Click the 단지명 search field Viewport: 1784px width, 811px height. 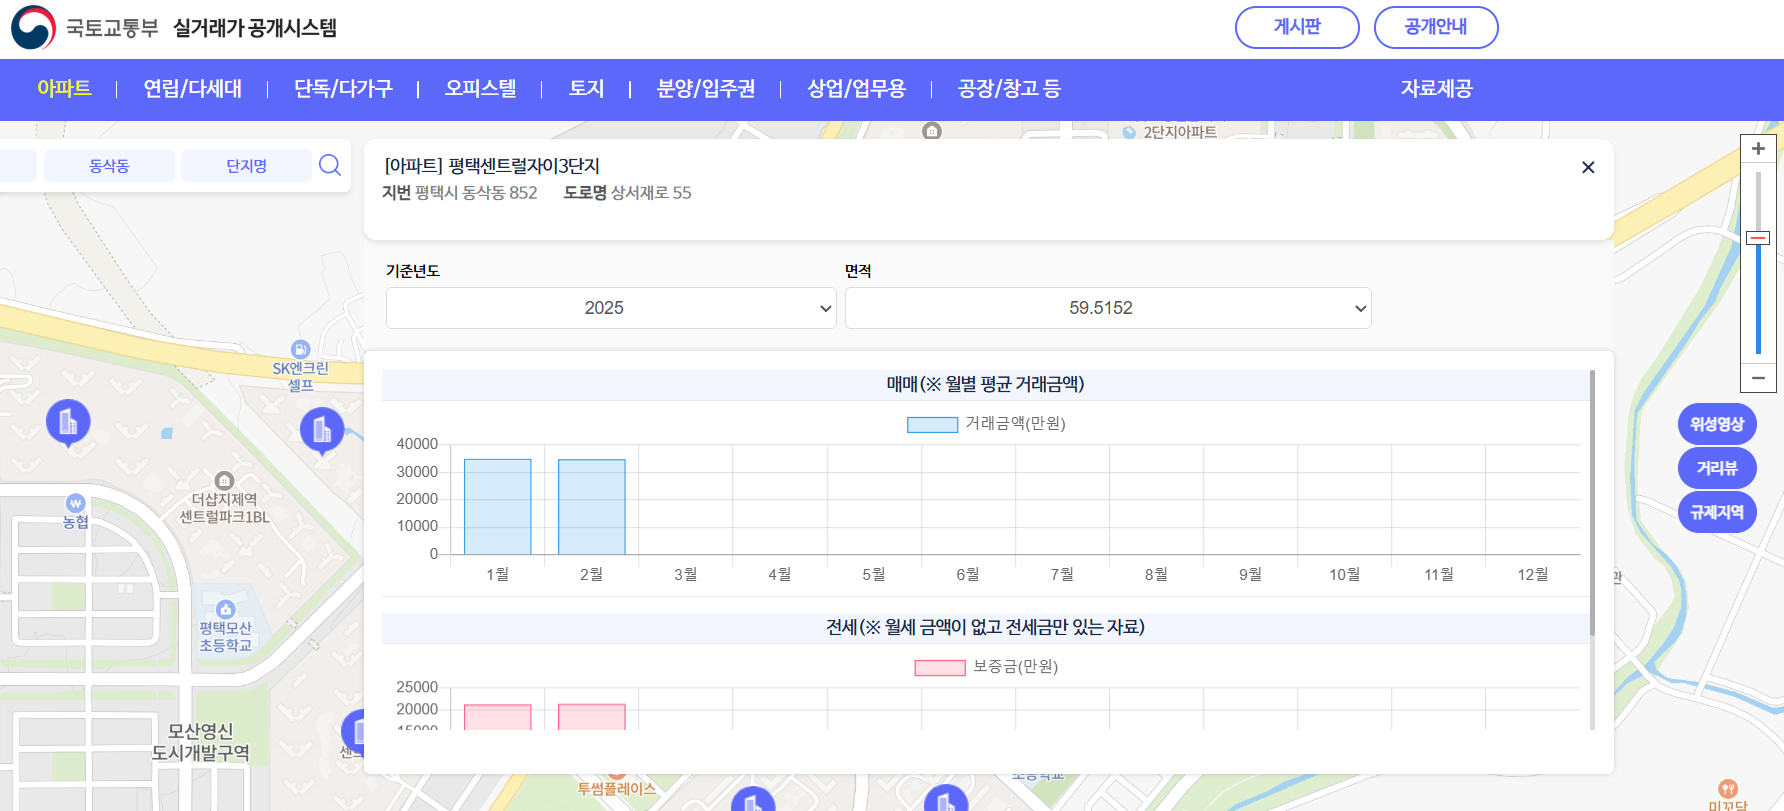(246, 166)
